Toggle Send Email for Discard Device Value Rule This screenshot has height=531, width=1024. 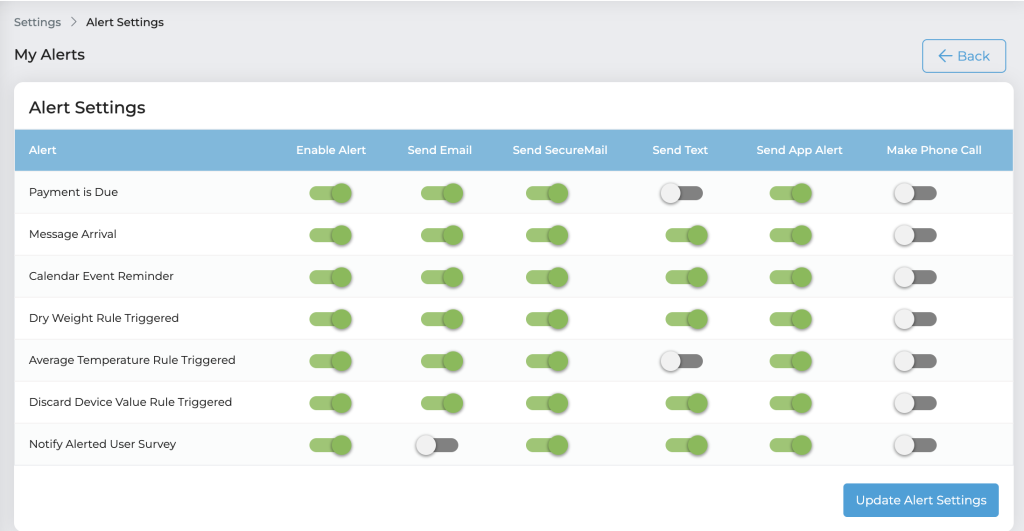(442, 403)
